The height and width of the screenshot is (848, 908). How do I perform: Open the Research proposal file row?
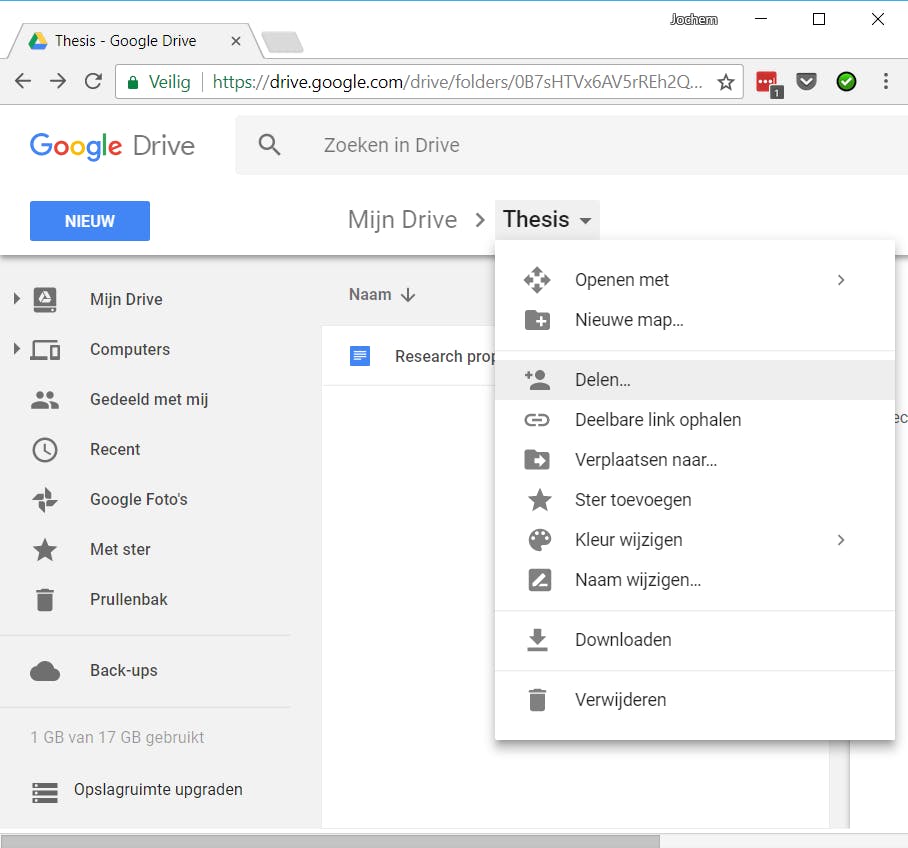click(x=408, y=356)
